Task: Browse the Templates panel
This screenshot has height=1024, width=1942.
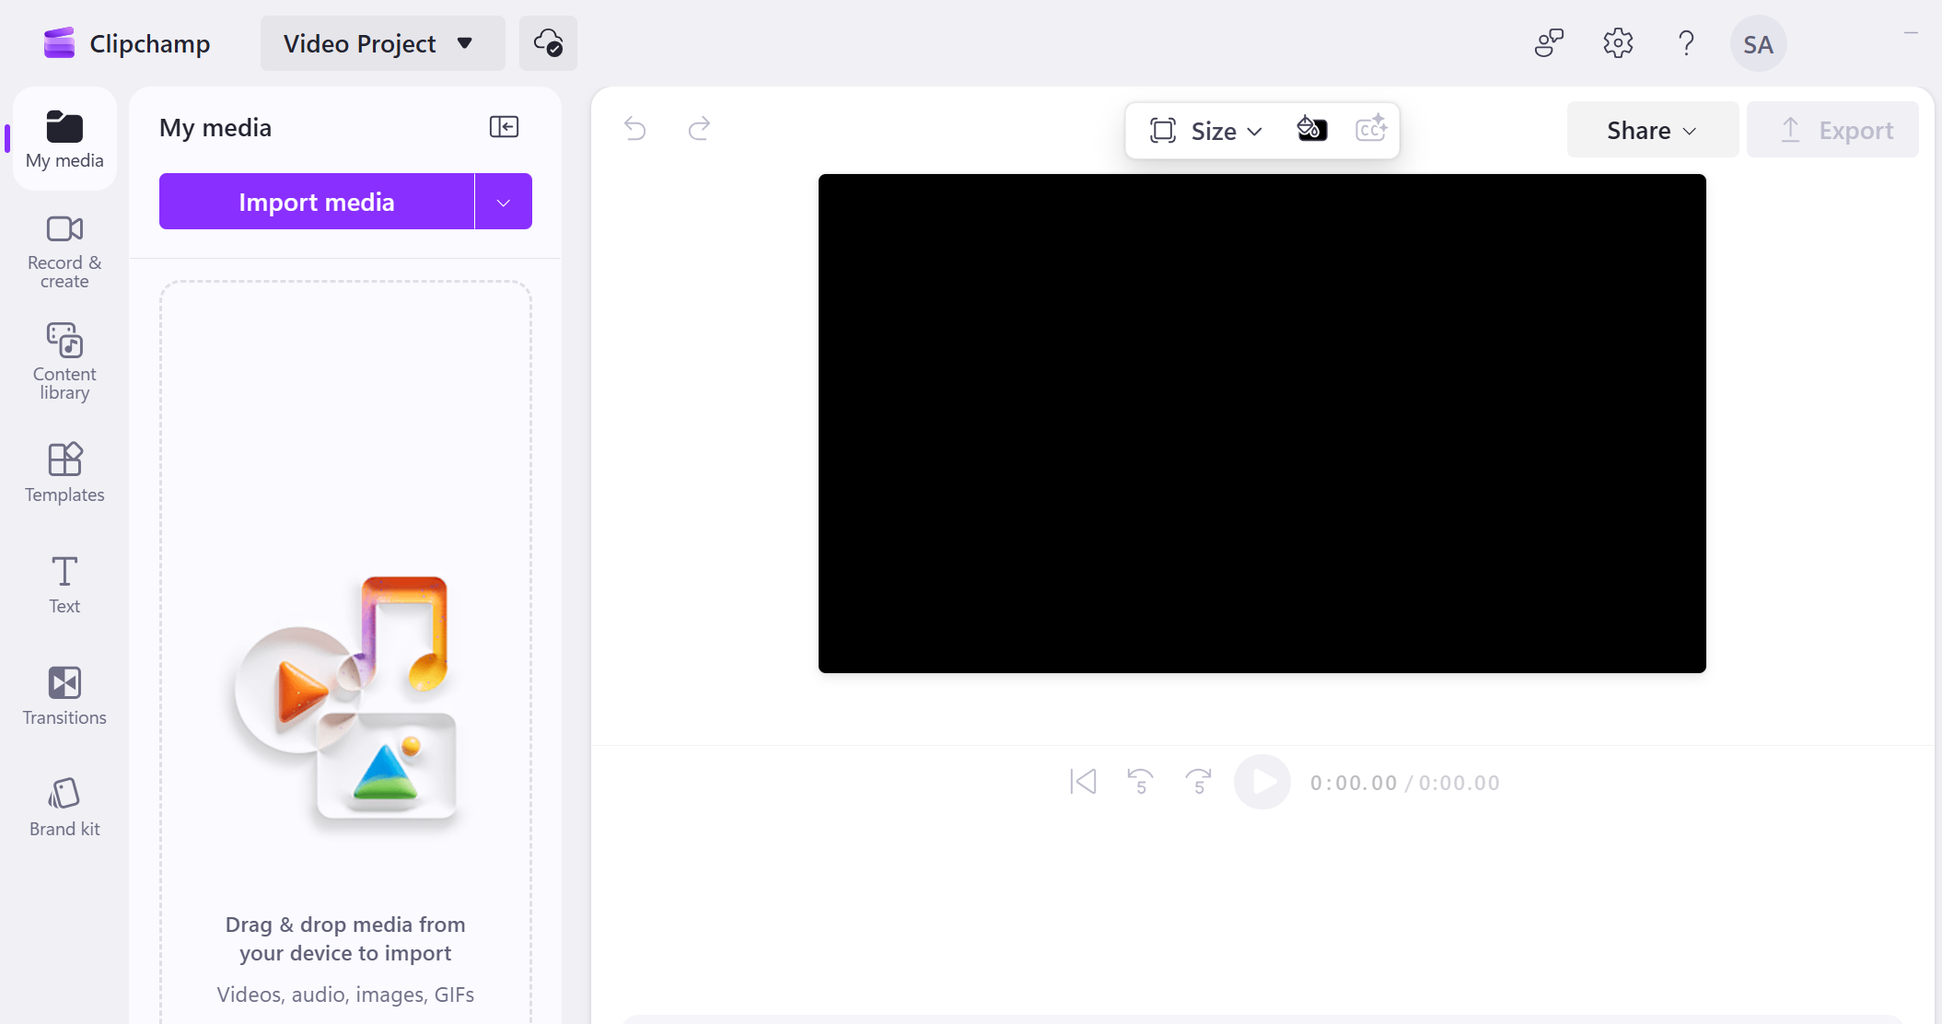Action: pyautogui.click(x=63, y=473)
